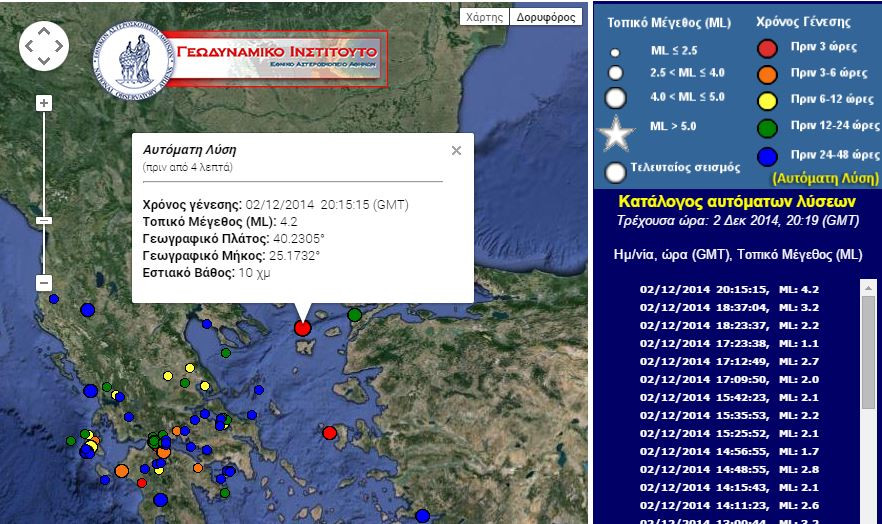The image size is (882, 524).
Task: Switch to Δορυφόρος satellite view
Action: 546,17
